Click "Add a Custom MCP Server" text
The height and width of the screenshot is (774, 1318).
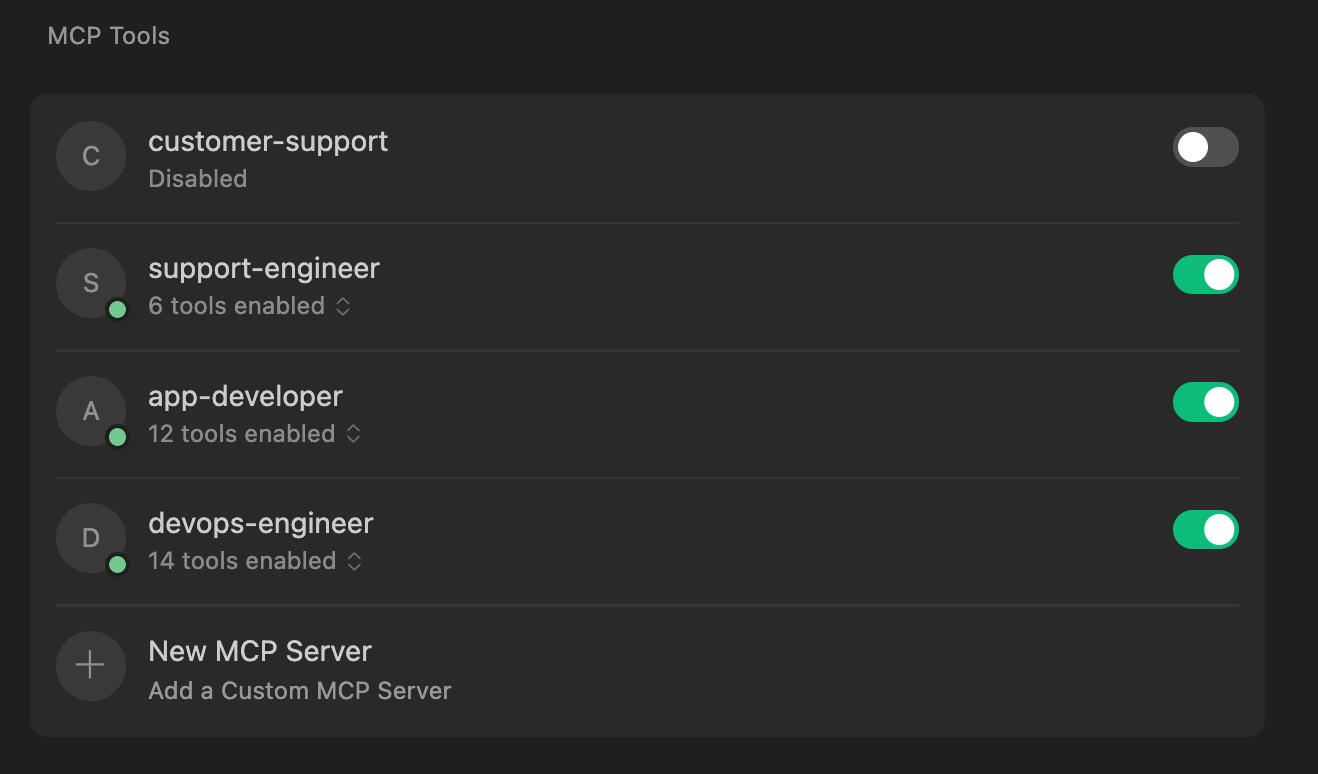click(300, 691)
